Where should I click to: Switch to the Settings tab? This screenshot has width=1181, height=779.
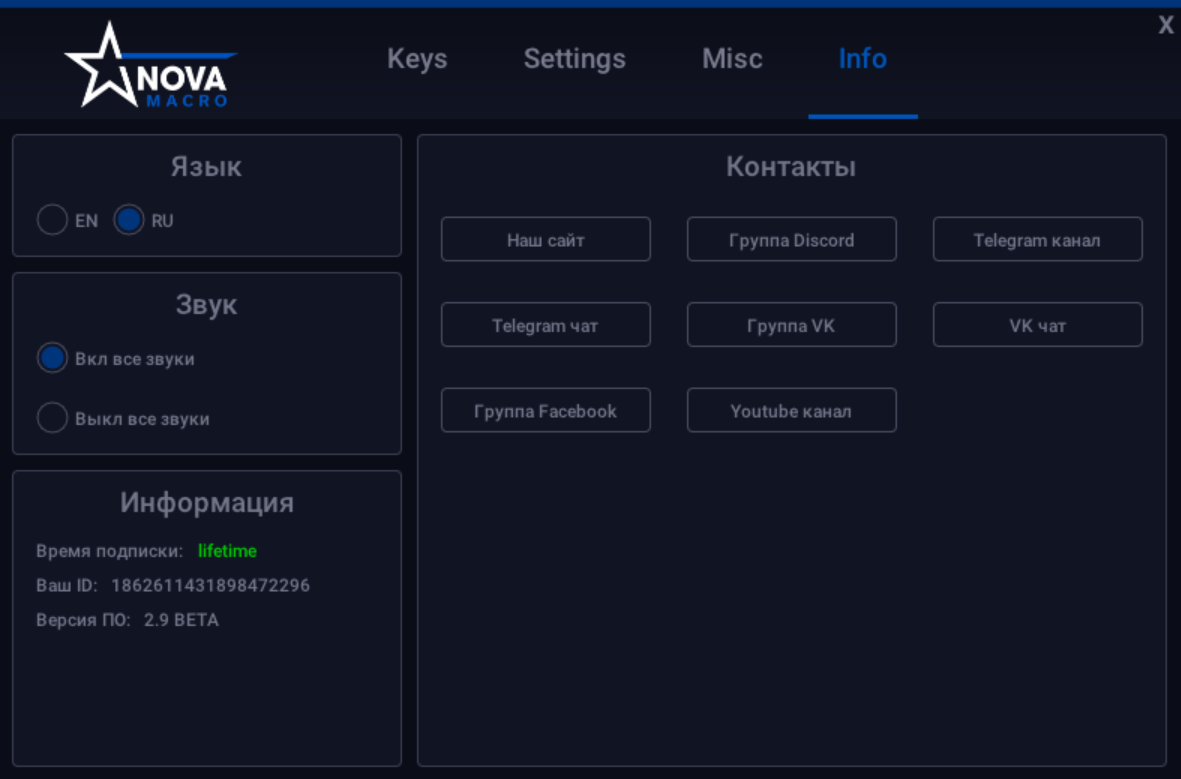coord(574,59)
